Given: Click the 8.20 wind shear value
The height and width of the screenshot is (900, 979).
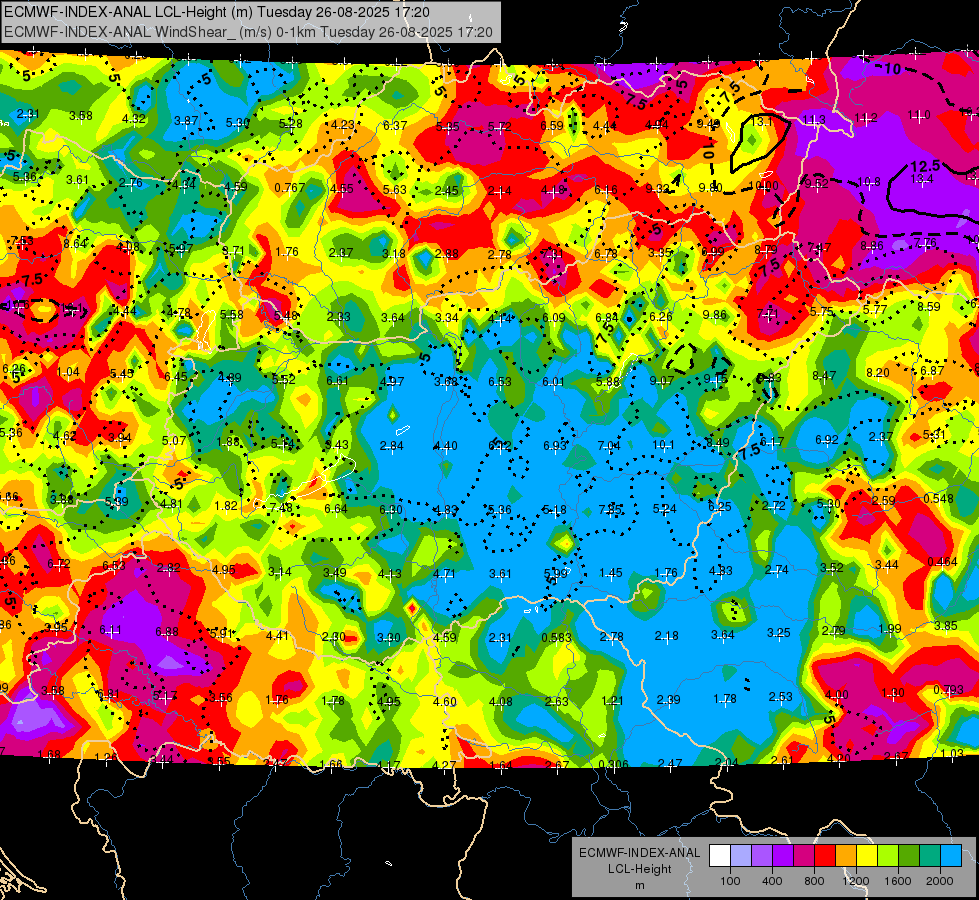Looking at the screenshot, I should (x=878, y=372).
